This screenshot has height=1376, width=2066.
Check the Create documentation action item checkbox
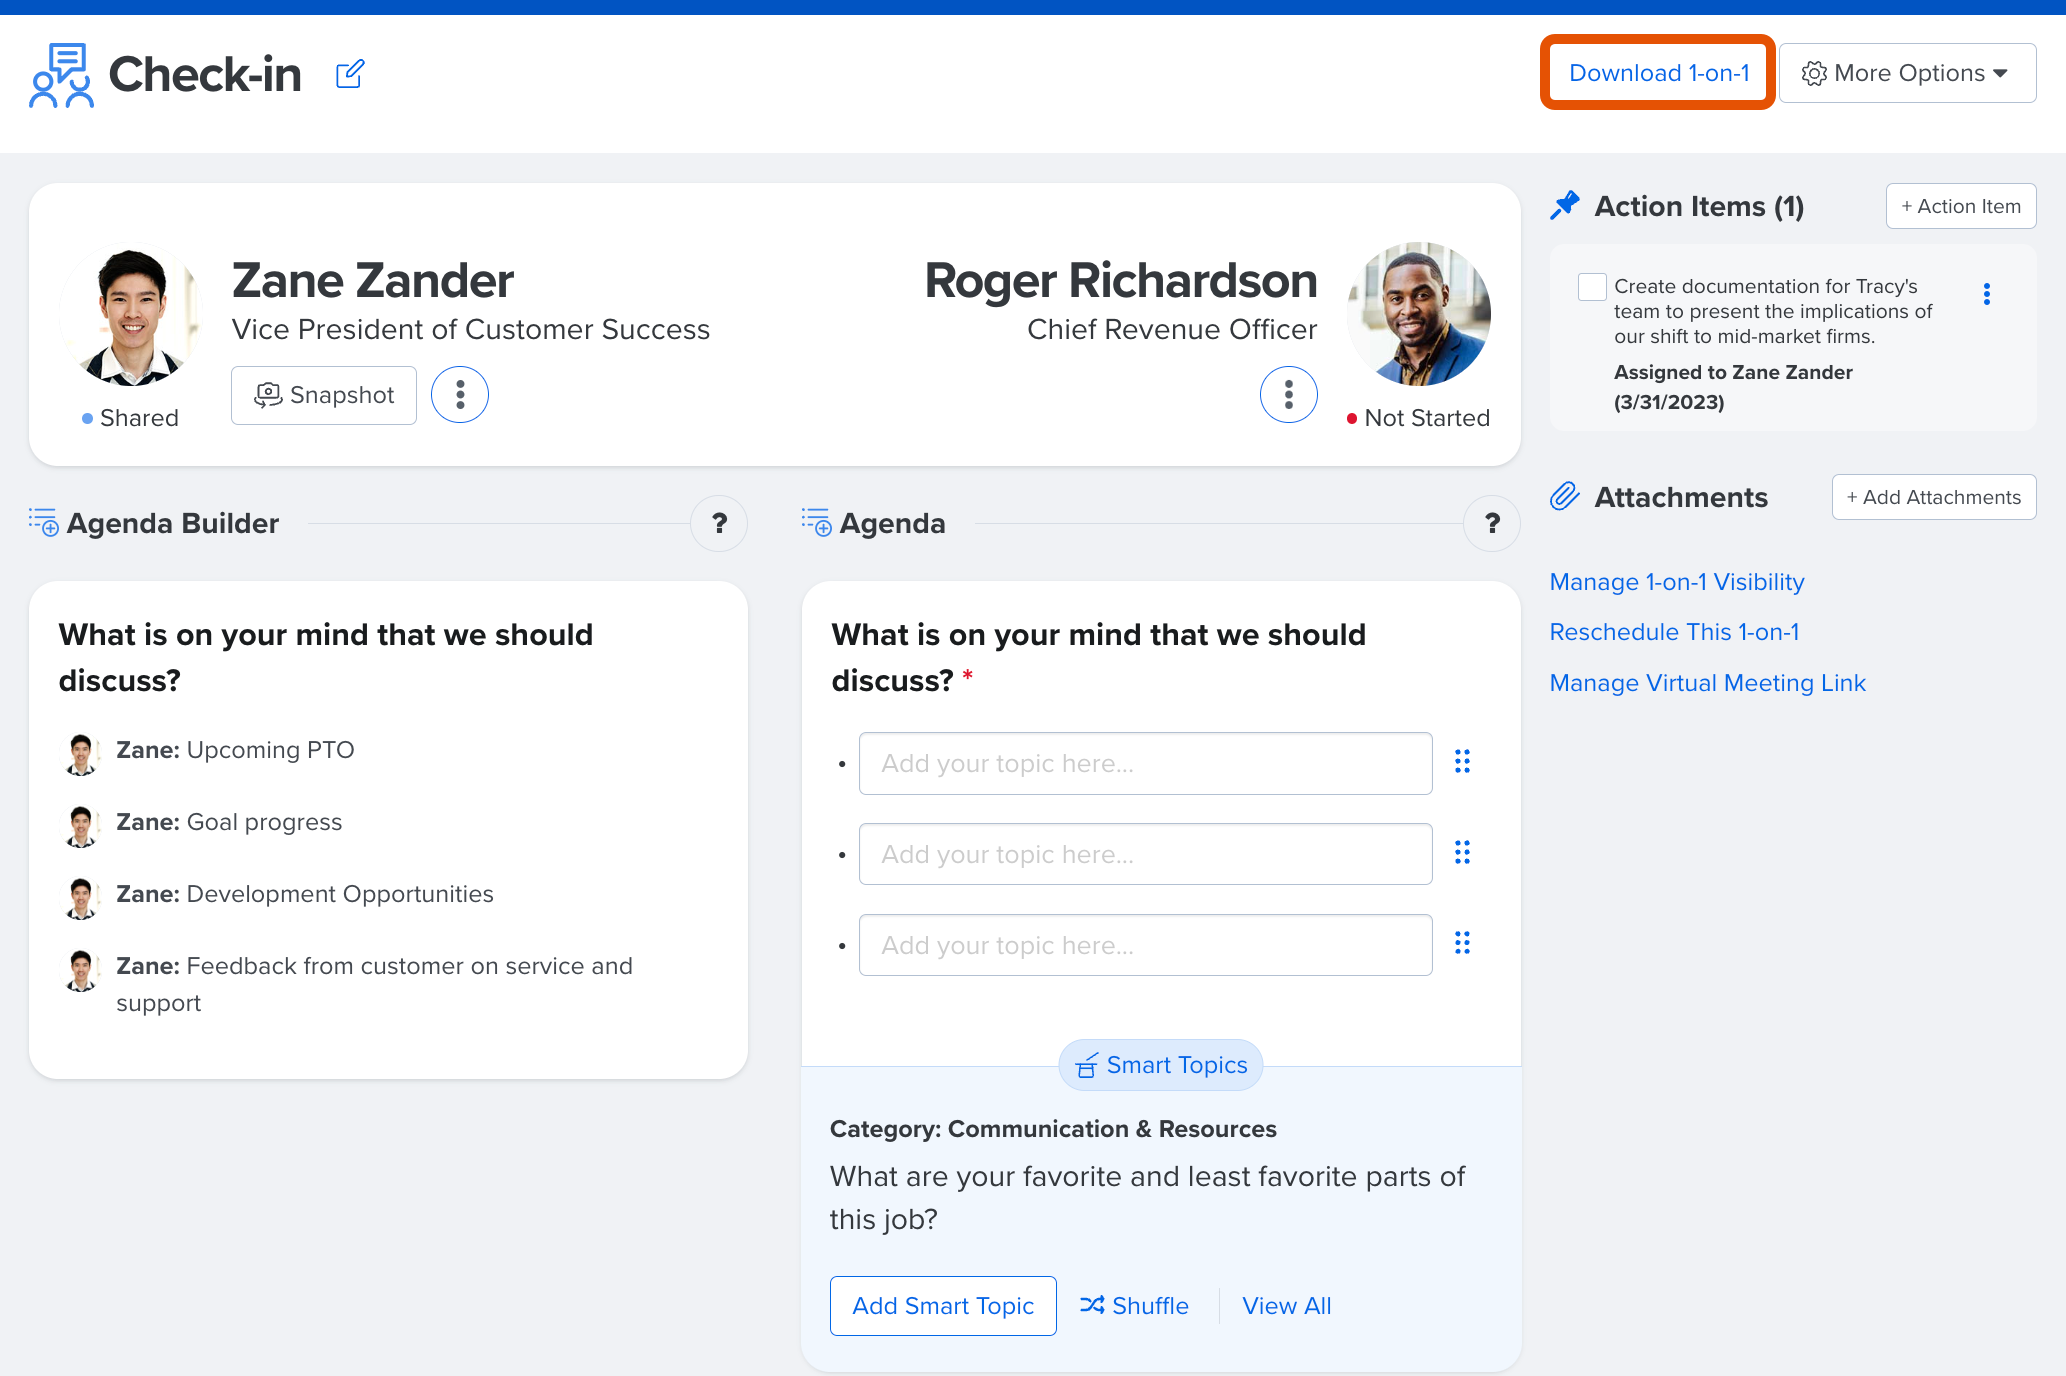click(x=1592, y=287)
